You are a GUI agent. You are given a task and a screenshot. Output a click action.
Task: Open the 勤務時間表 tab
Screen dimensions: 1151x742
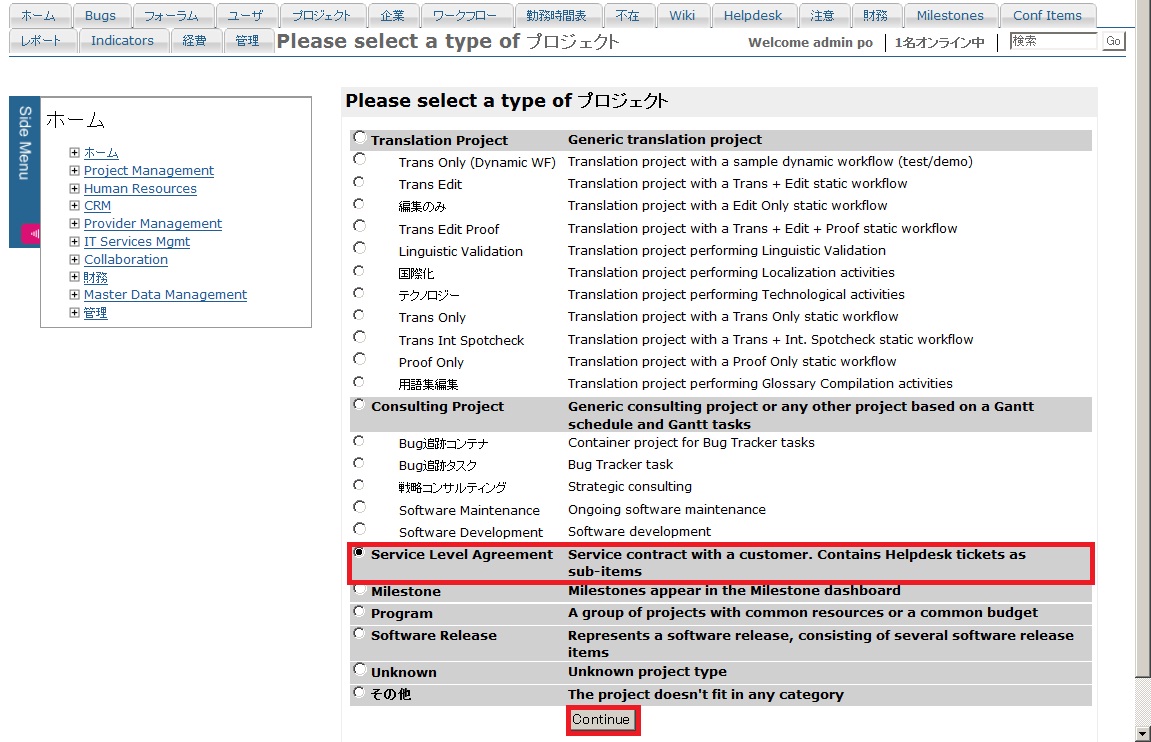coord(556,15)
